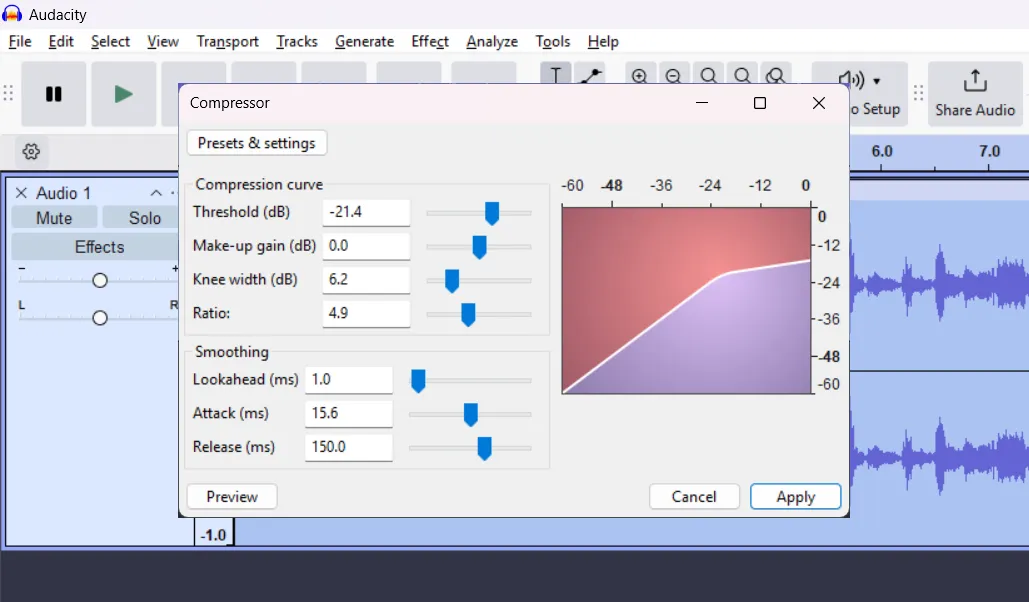Click Apply in Compressor dialog

point(795,497)
